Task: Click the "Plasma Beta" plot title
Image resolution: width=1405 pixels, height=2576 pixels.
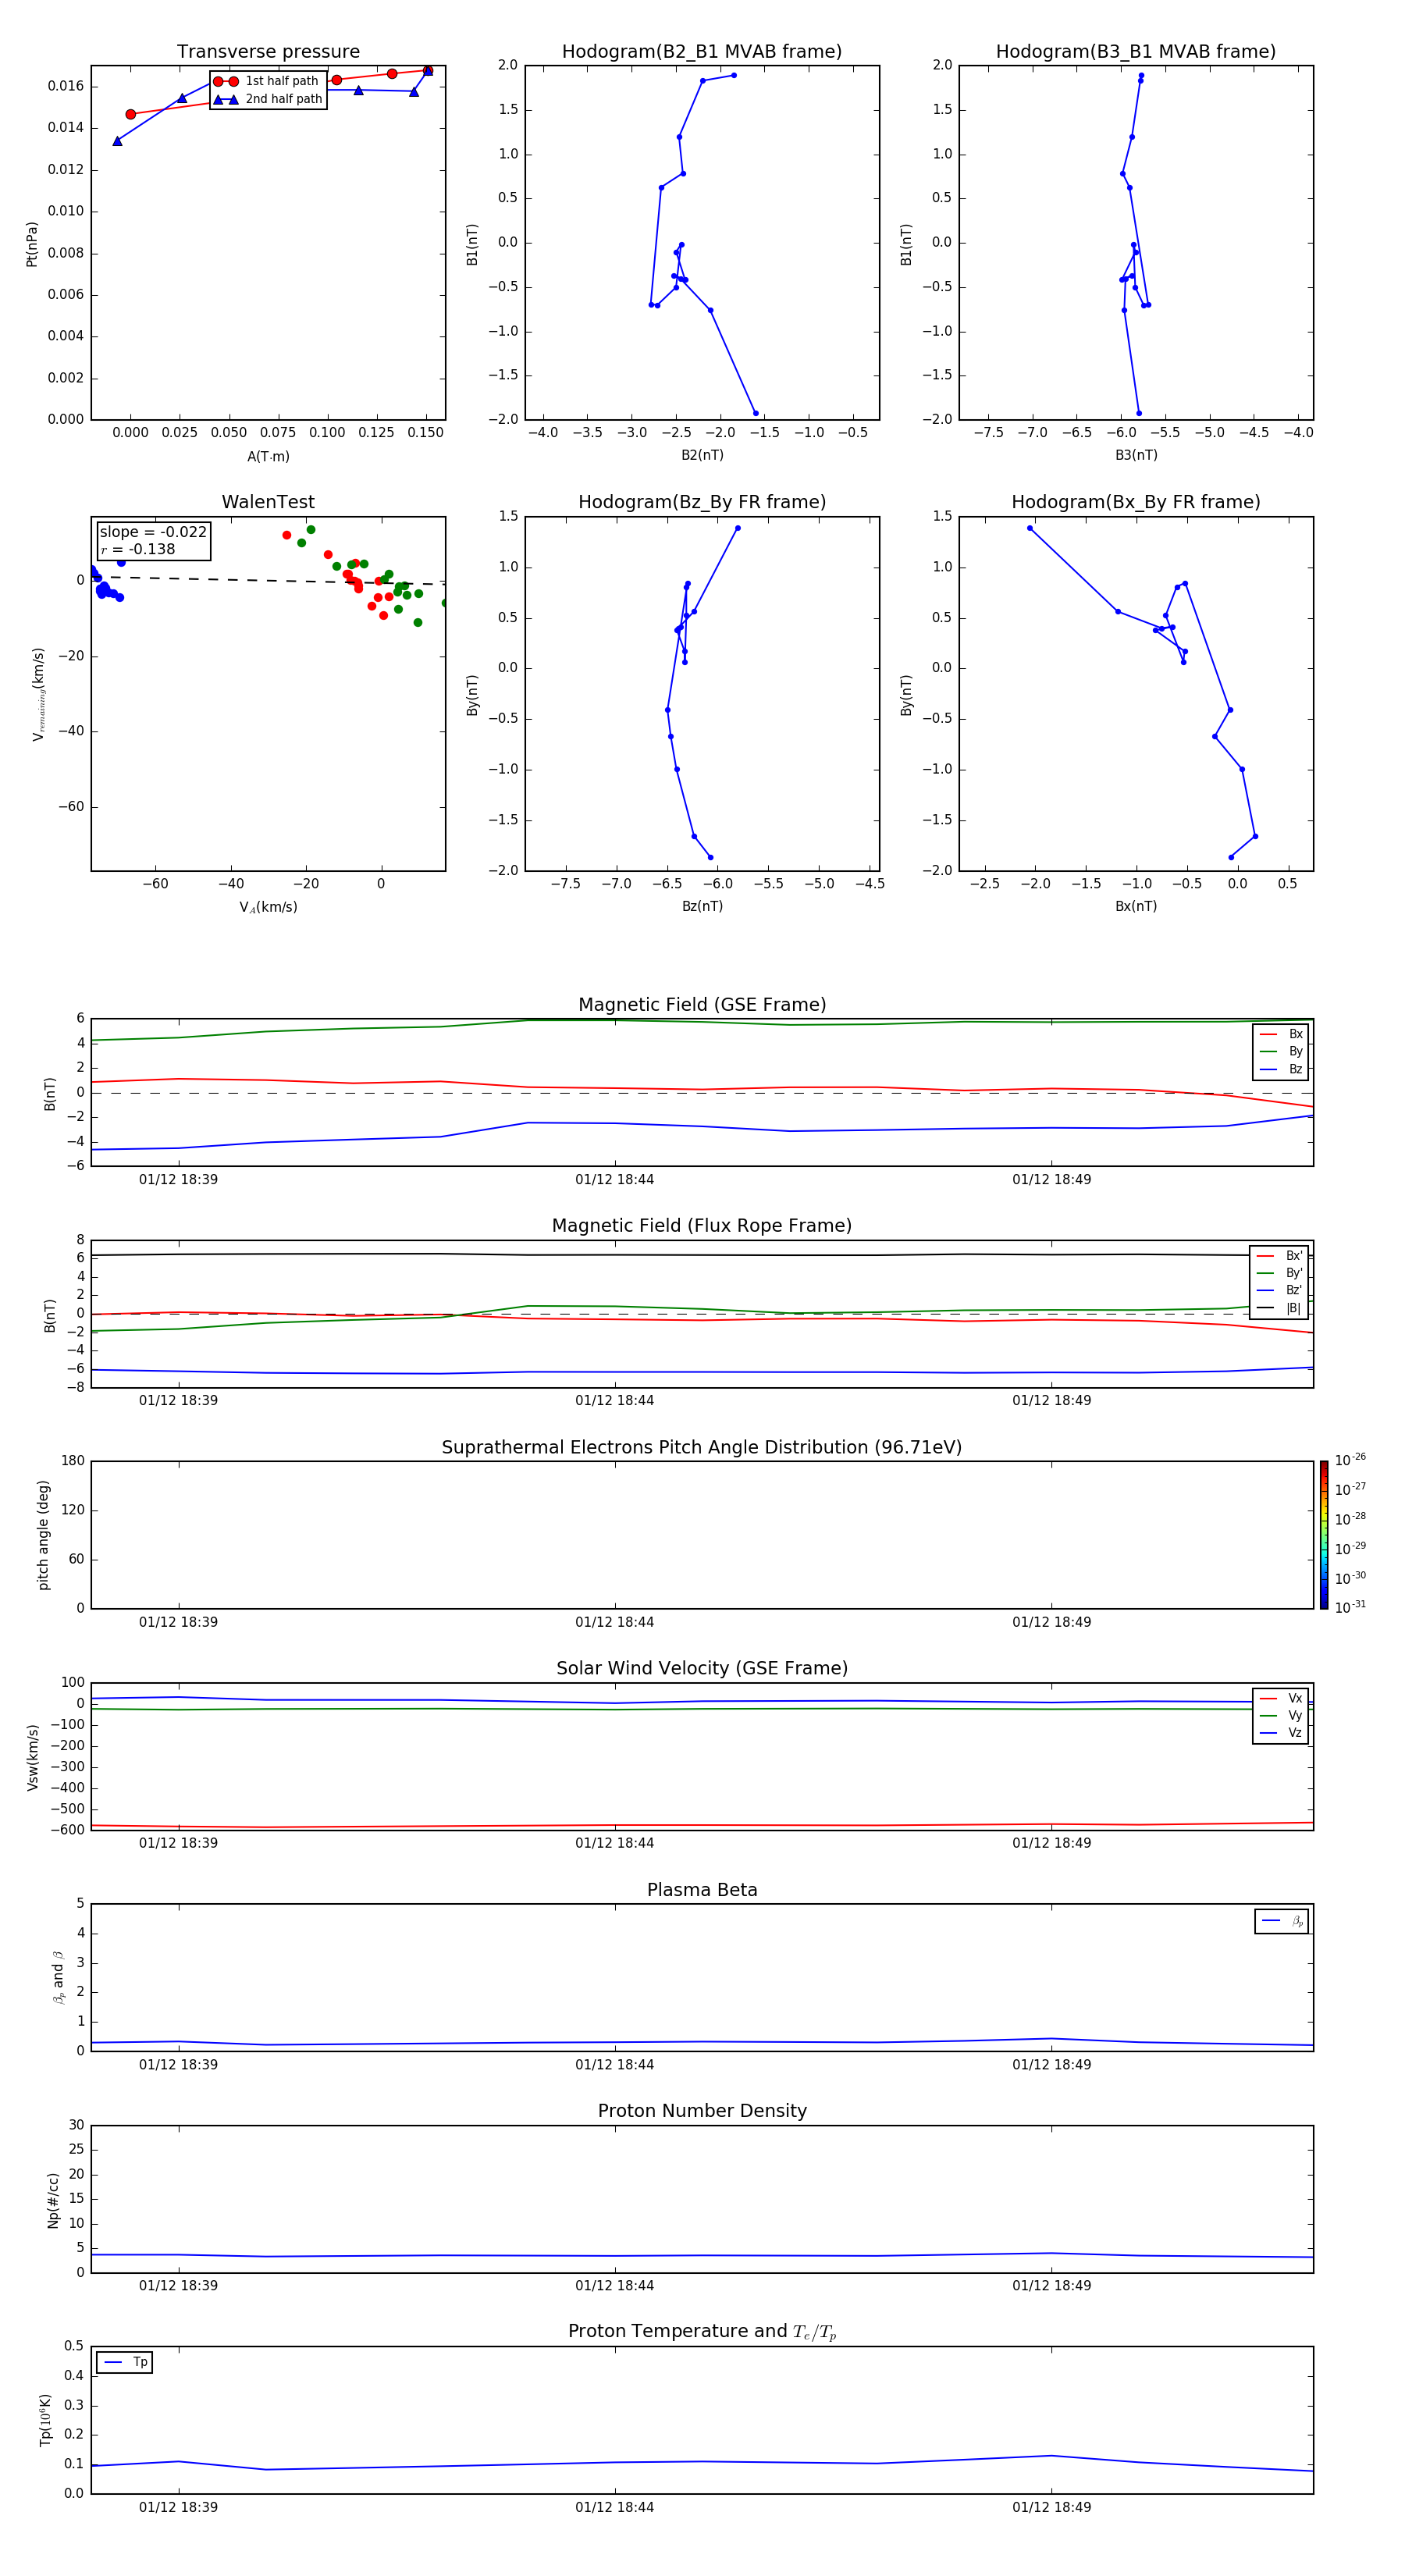Action: click(x=702, y=1890)
